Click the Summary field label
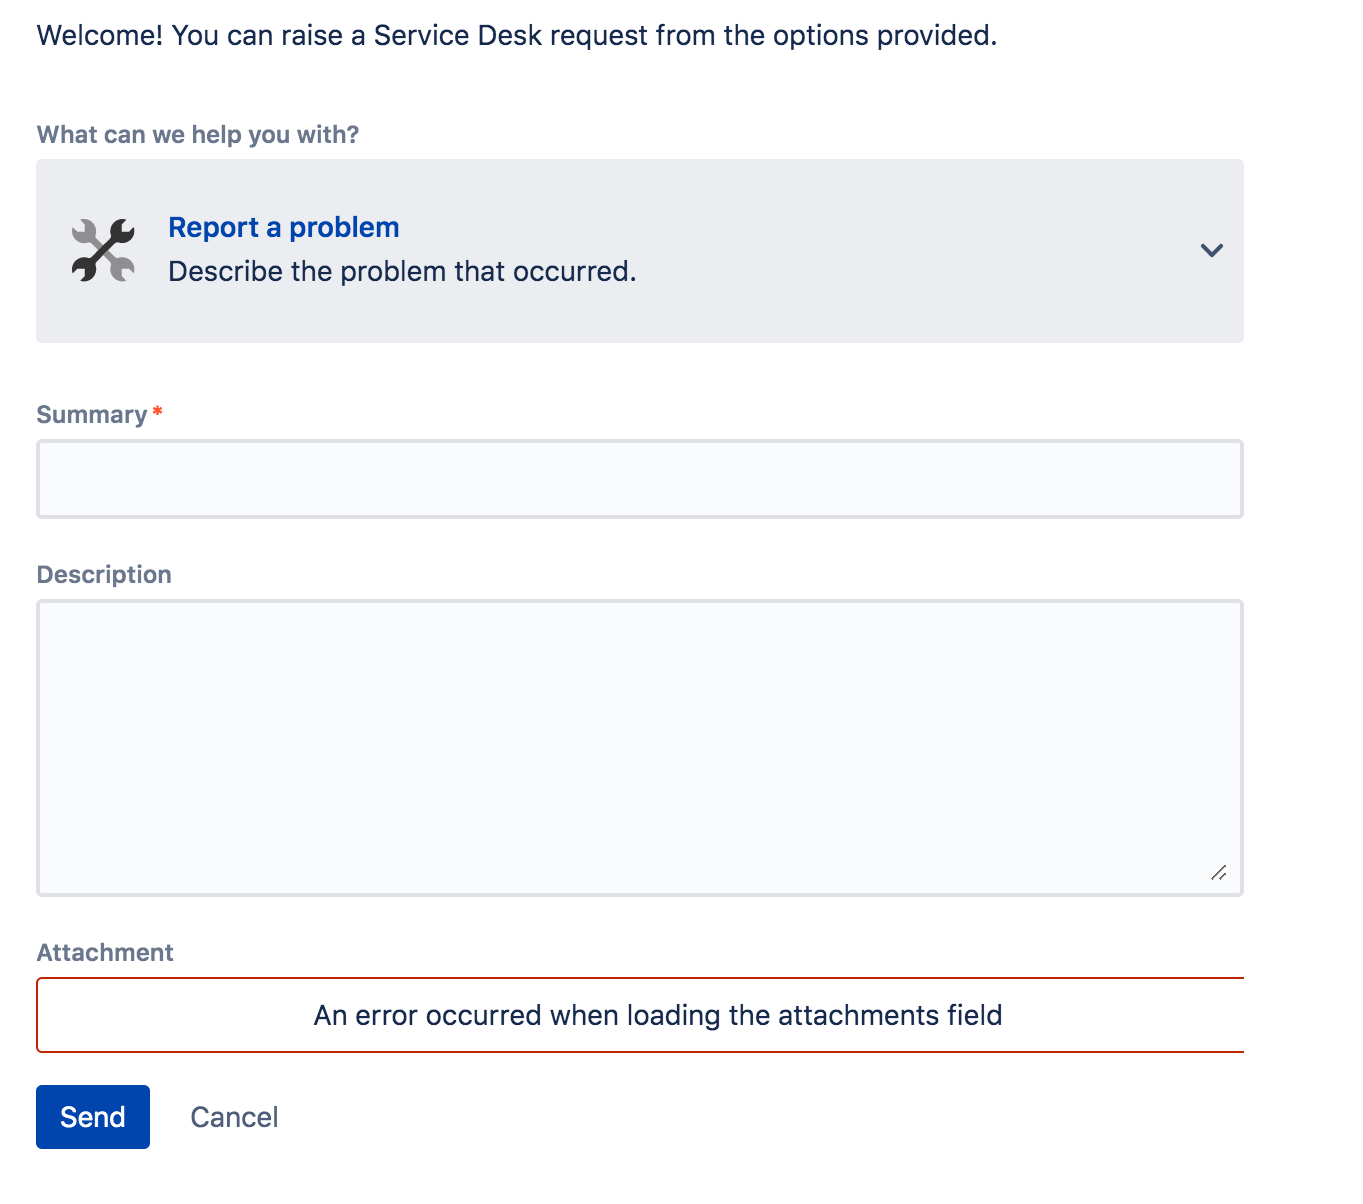This screenshot has width=1363, height=1204. [x=92, y=415]
